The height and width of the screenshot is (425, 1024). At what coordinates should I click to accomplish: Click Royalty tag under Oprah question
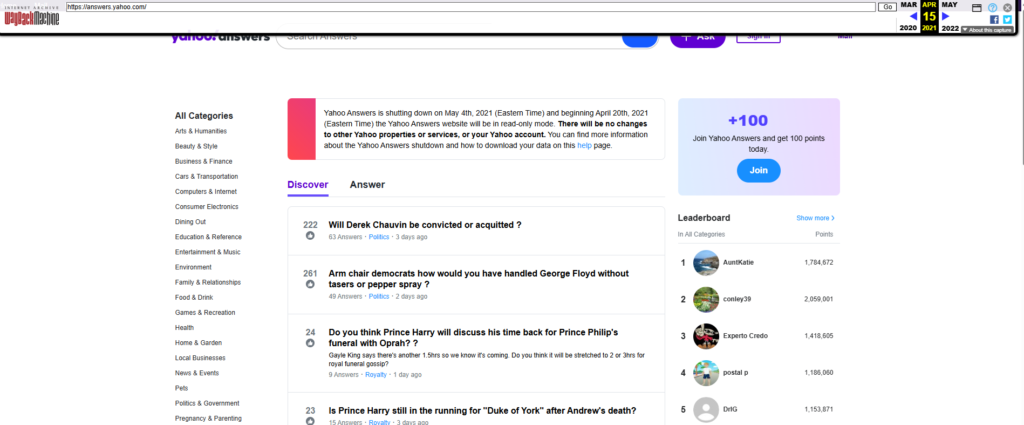coord(376,375)
